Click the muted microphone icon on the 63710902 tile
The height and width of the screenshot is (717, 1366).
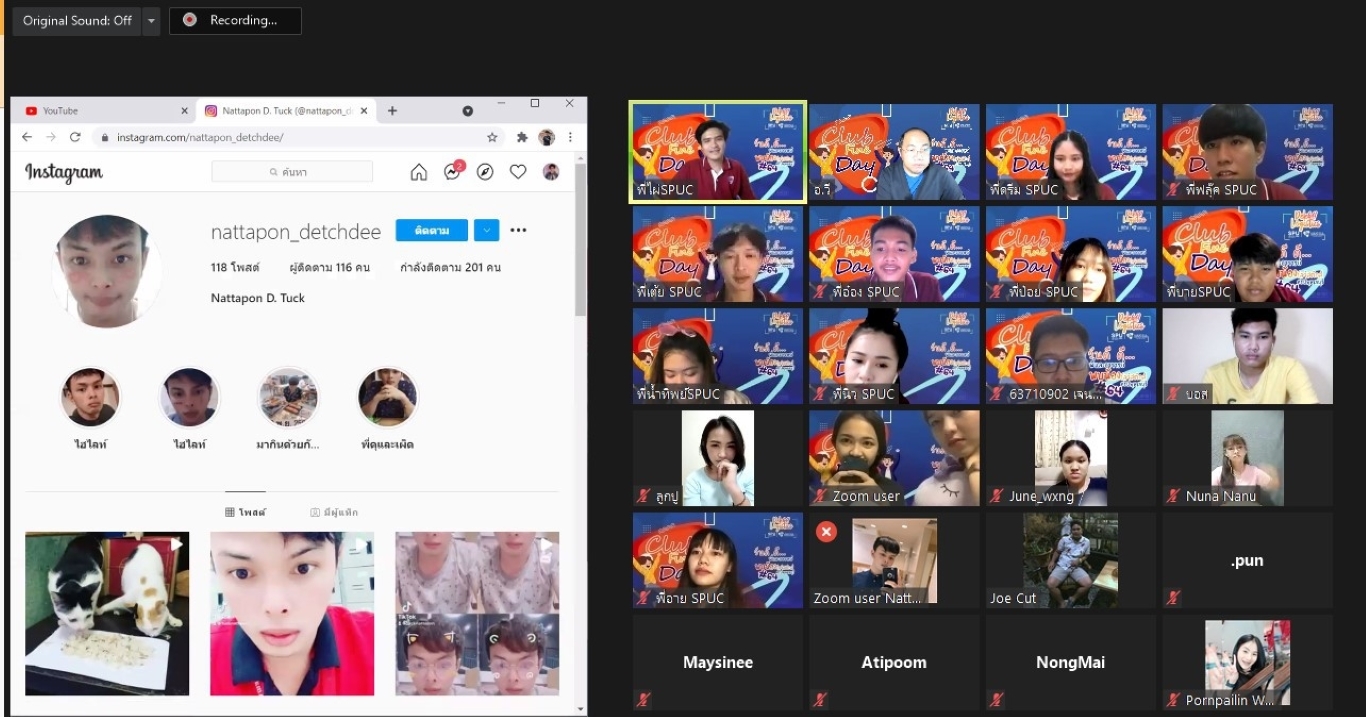click(997, 394)
